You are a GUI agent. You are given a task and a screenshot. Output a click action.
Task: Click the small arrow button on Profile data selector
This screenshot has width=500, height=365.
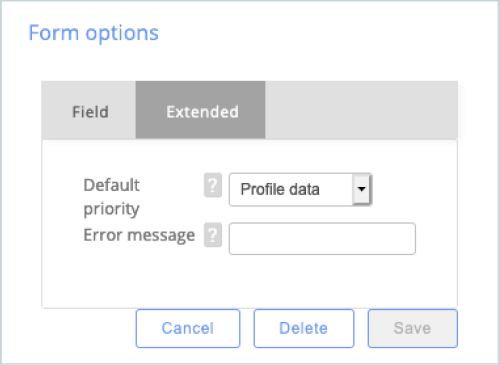[361, 189]
